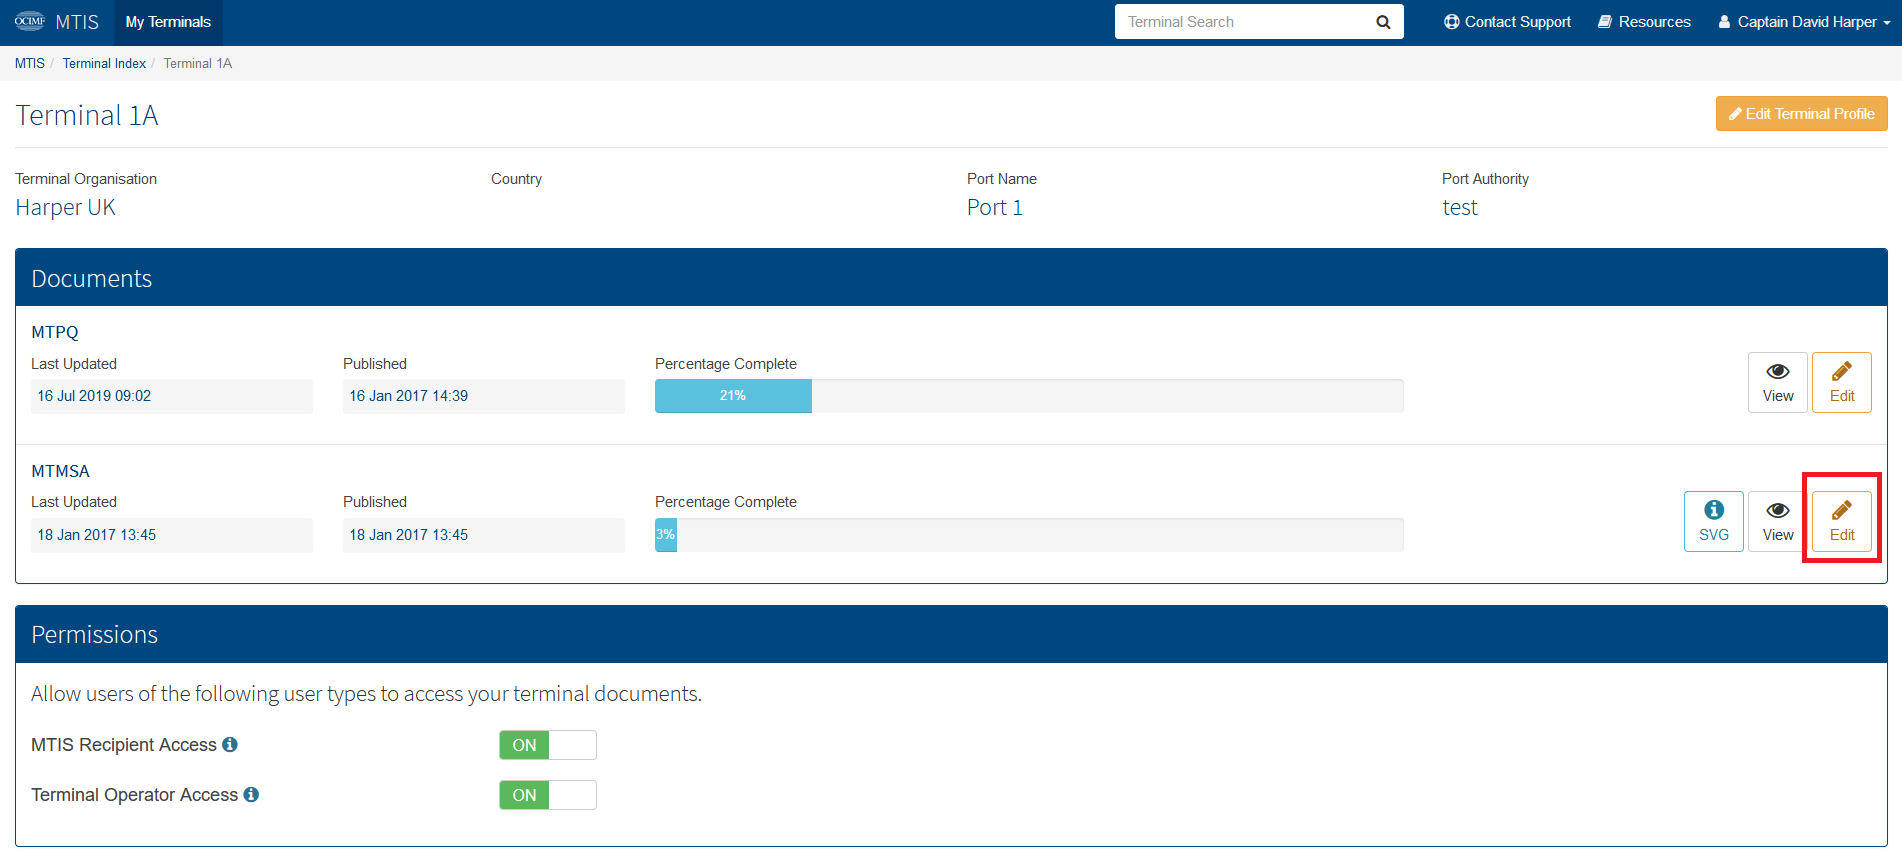
Task: Select MTPQ last updated 16 Jul 2019 09:02
Action: (x=171, y=396)
